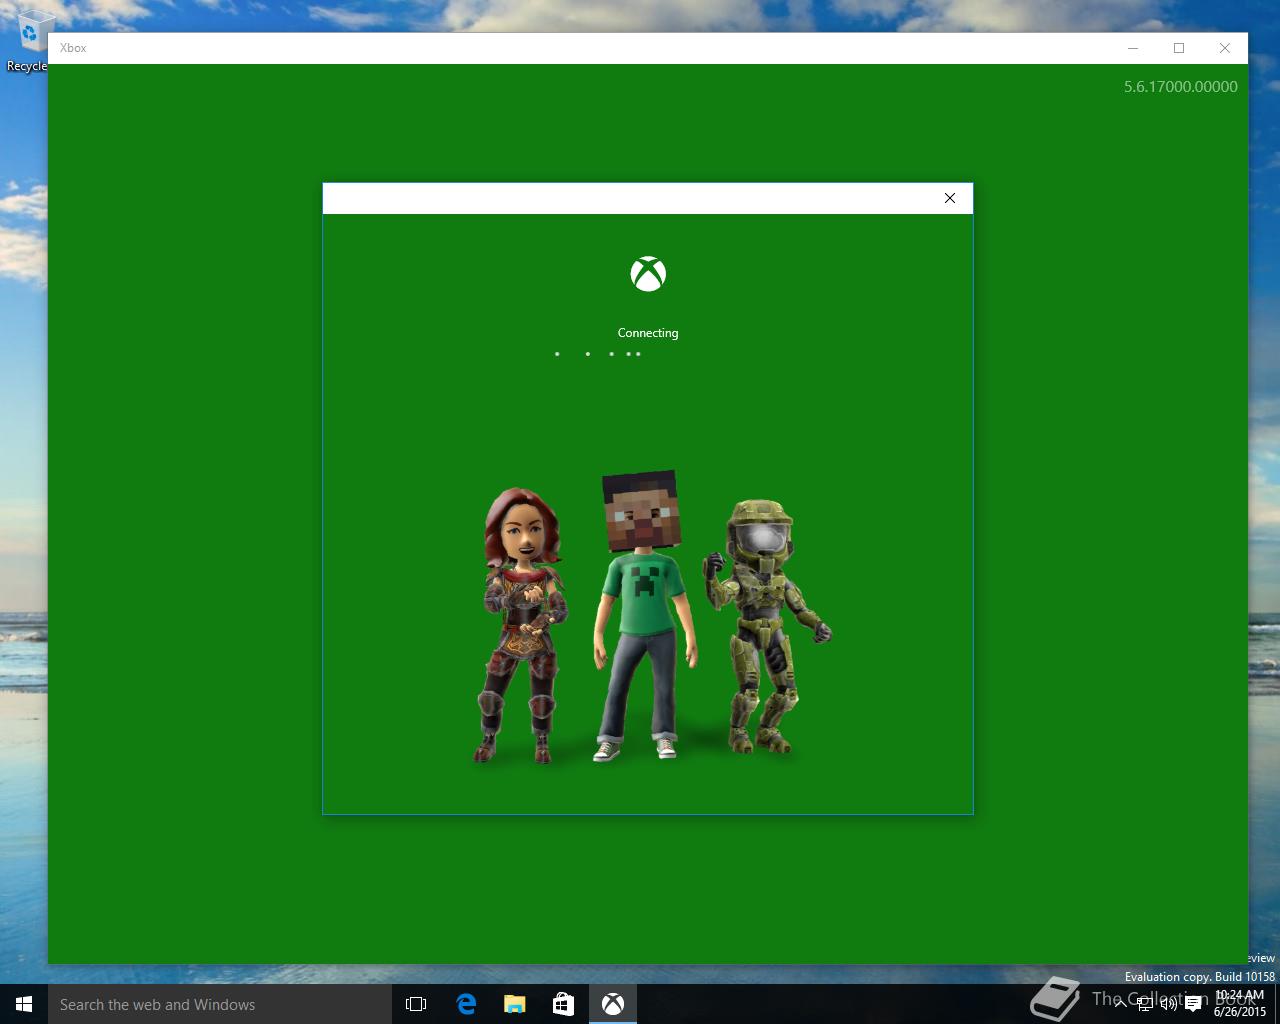
Task: Open the Windows Start menu
Action: click(24, 1004)
